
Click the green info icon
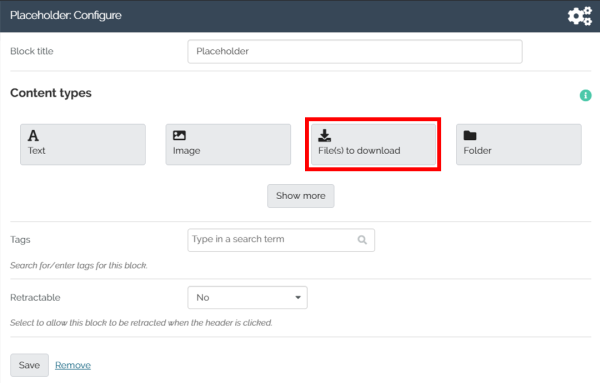(585, 95)
